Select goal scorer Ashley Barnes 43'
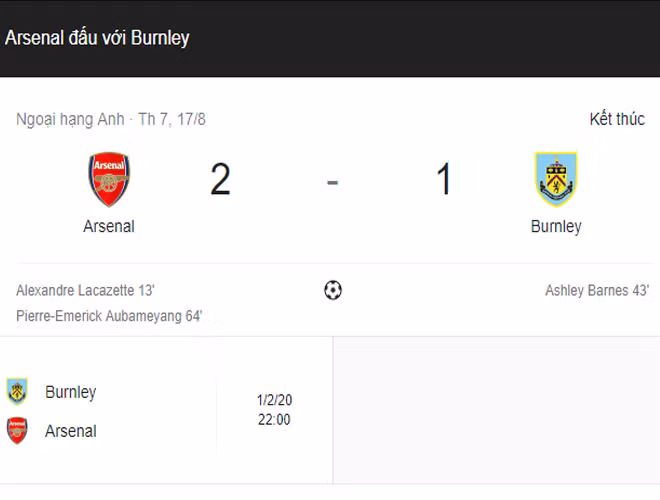Screen dimensions: 660x500 coord(597,291)
